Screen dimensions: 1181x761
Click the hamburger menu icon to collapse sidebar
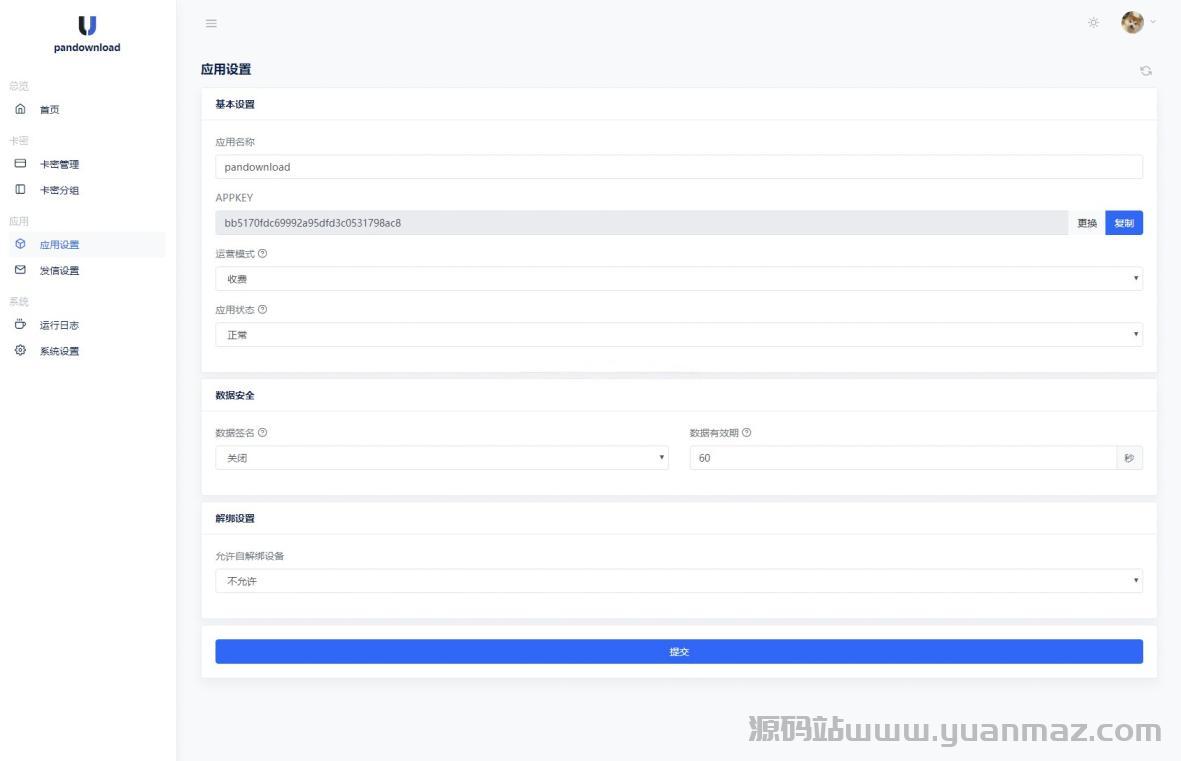[x=211, y=24]
